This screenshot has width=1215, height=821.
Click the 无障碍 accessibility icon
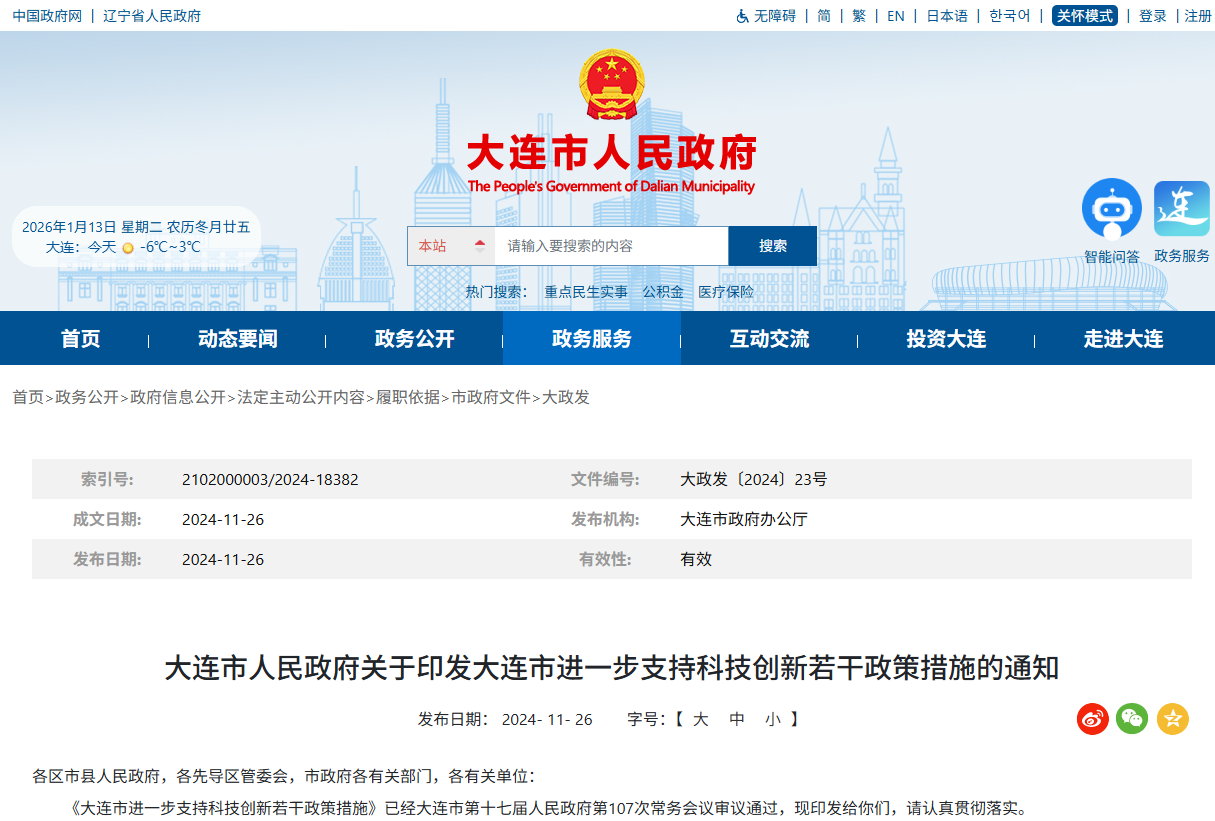(740, 16)
